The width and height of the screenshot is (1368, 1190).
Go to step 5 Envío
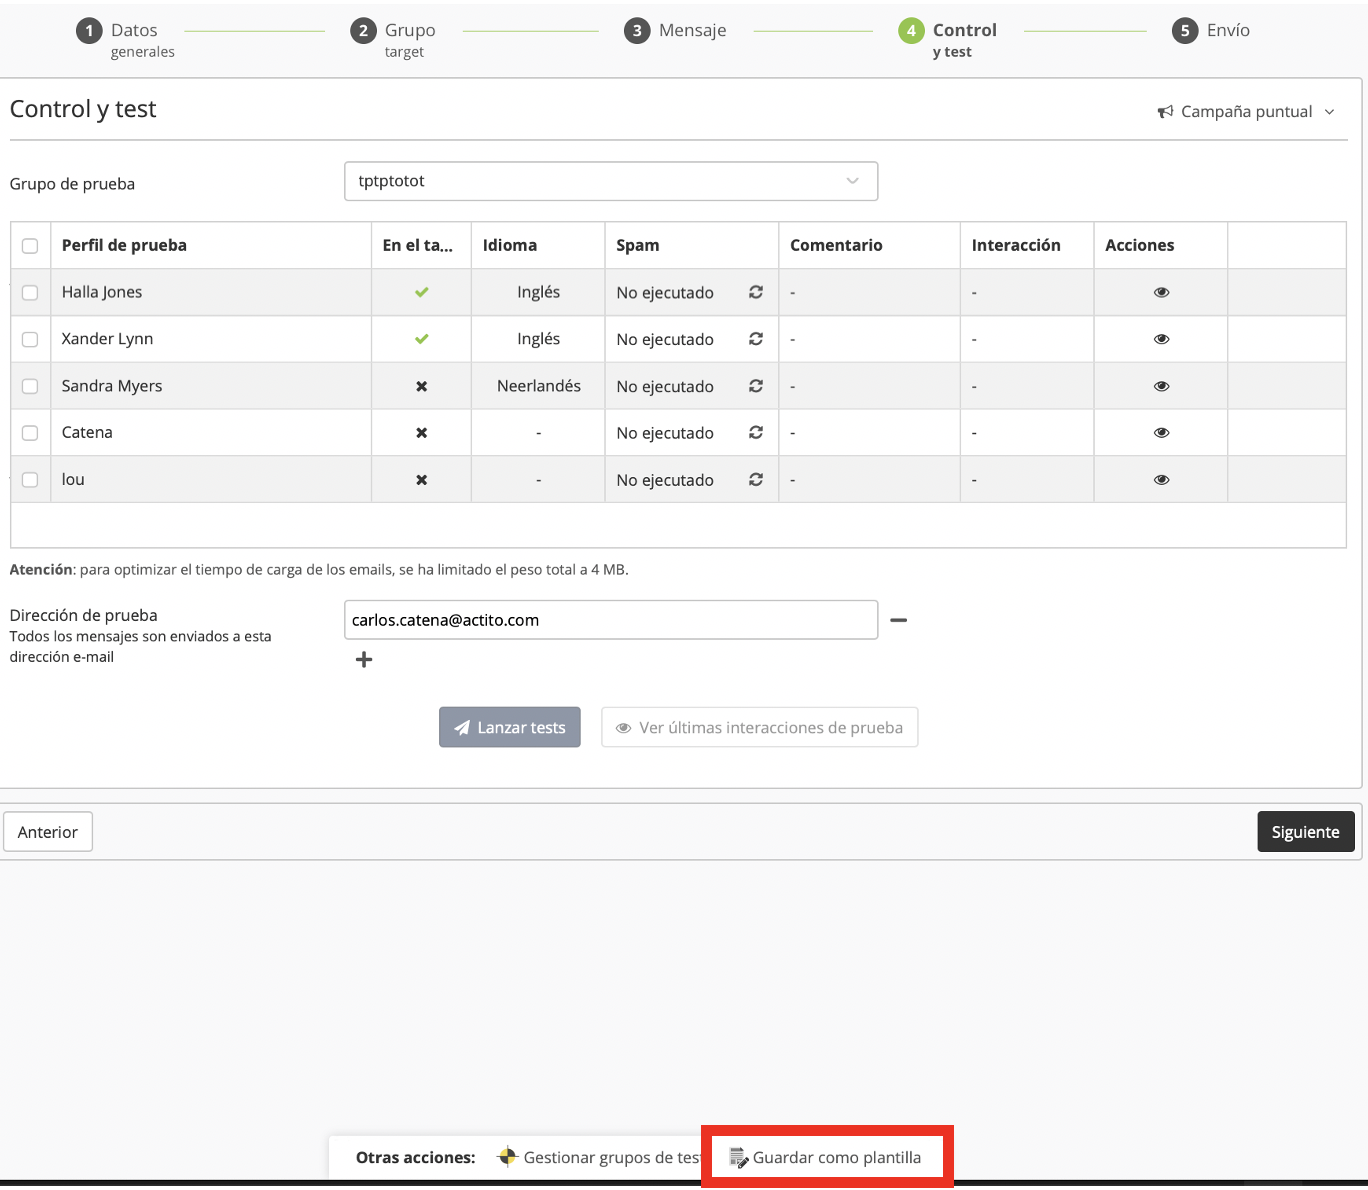click(x=1212, y=31)
